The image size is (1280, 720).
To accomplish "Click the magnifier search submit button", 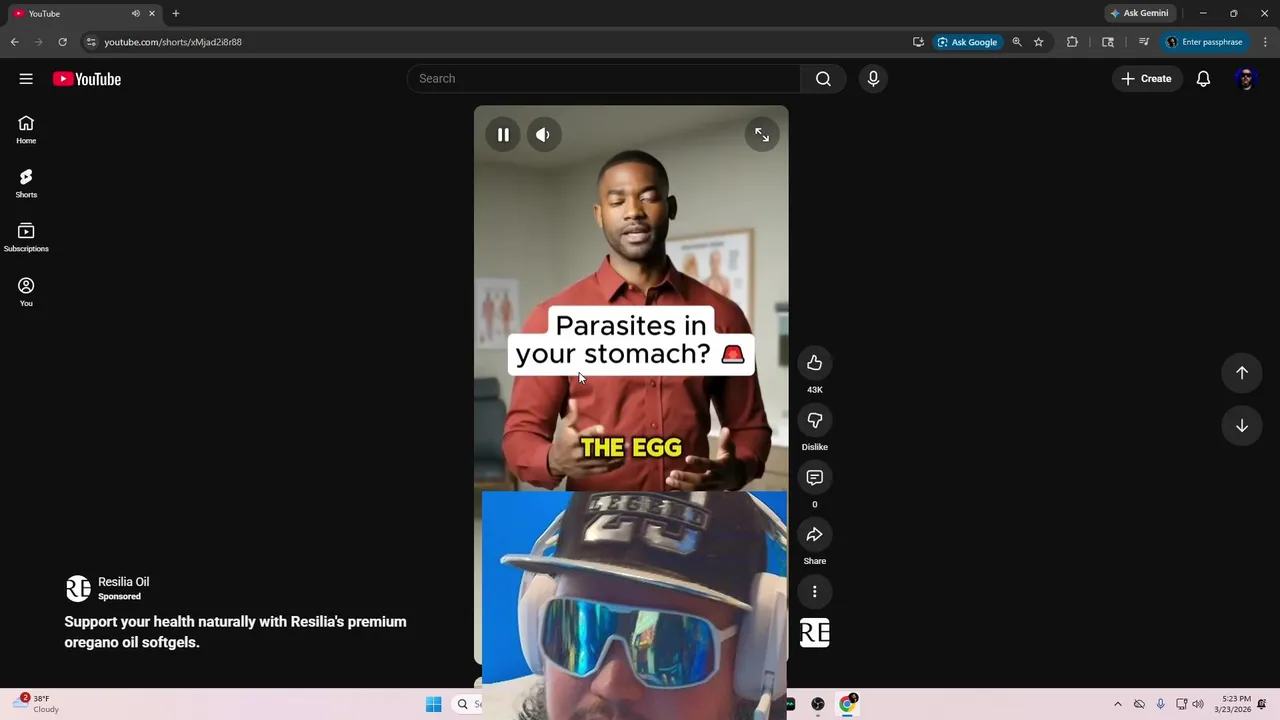I will pyautogui.click(x=823, y=79).
